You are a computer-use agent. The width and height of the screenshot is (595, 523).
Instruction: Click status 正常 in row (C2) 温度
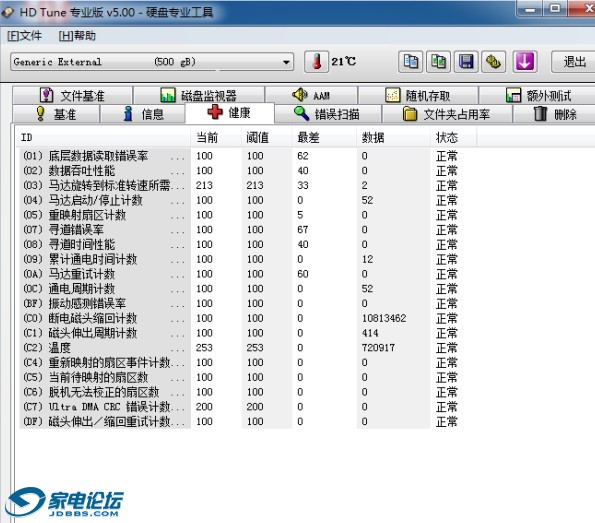[x=447, y=348]
